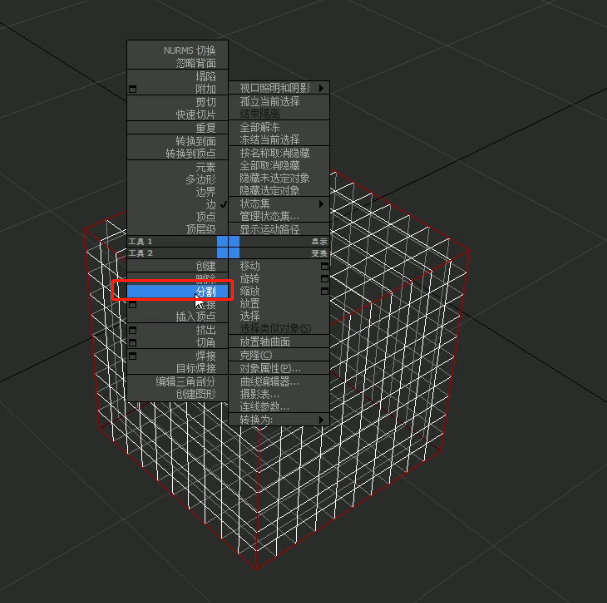Select 缩放 (Scale) transform
The height and width of the screenshot is (603, 607).
pos(250,291)
